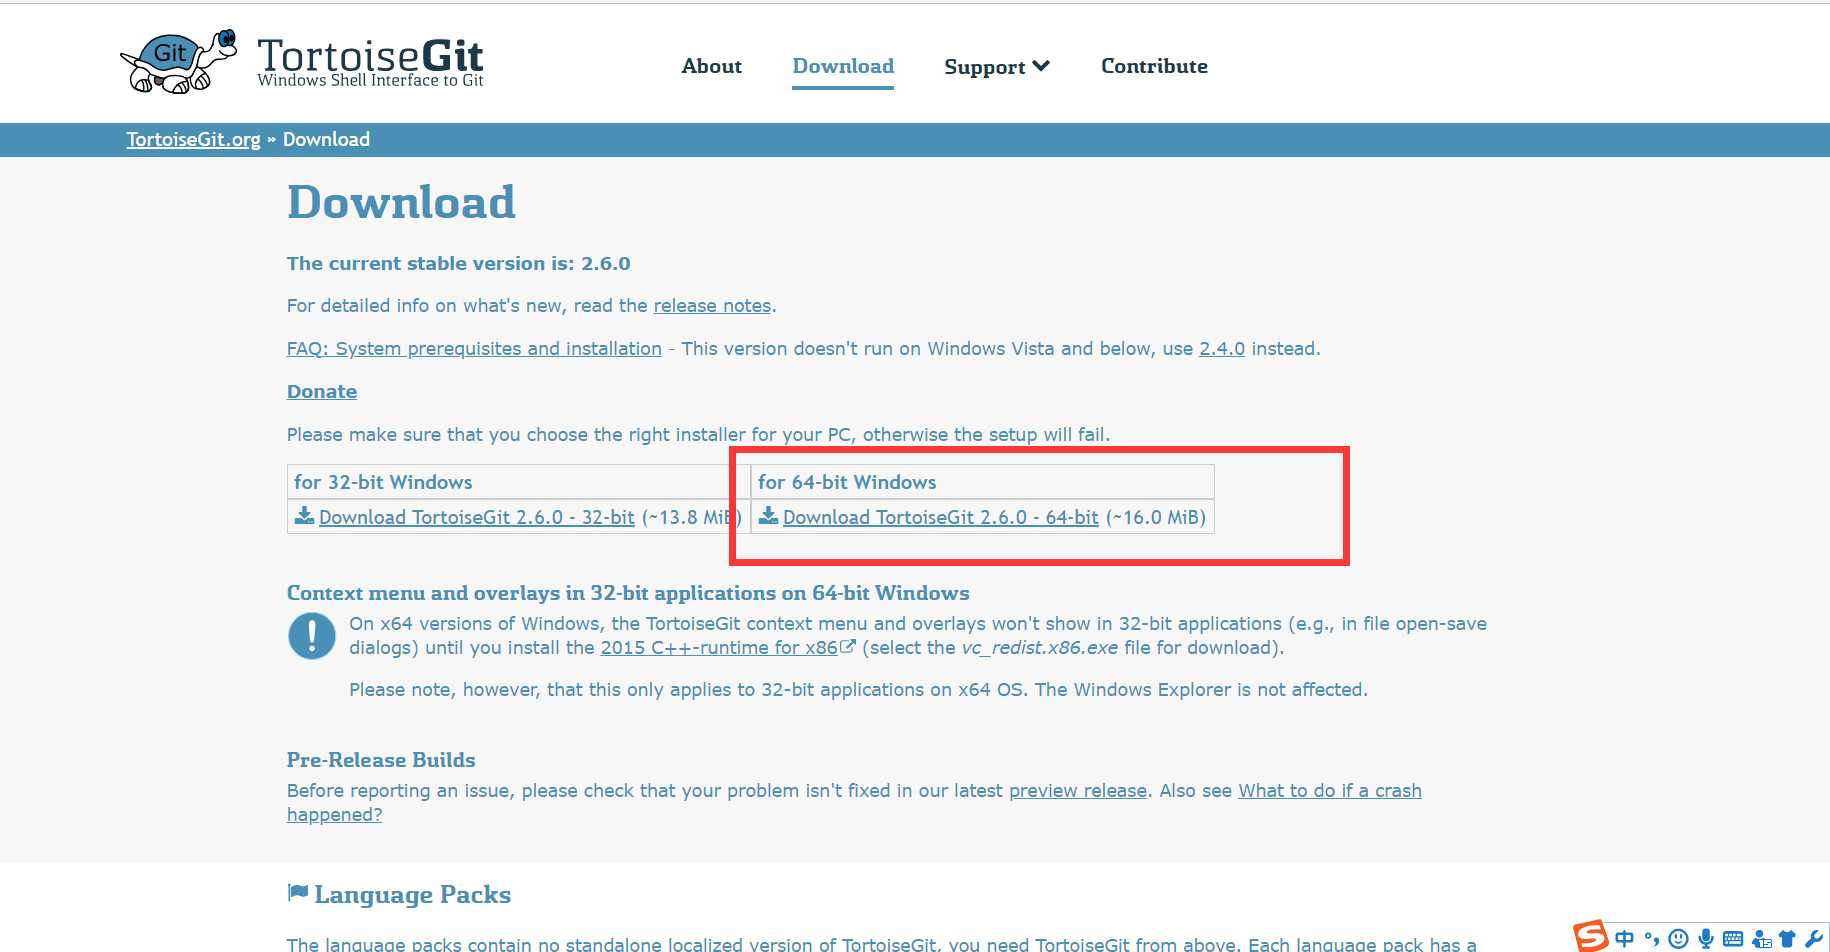Click the 32-bit download arrow icon

point(304,516)
